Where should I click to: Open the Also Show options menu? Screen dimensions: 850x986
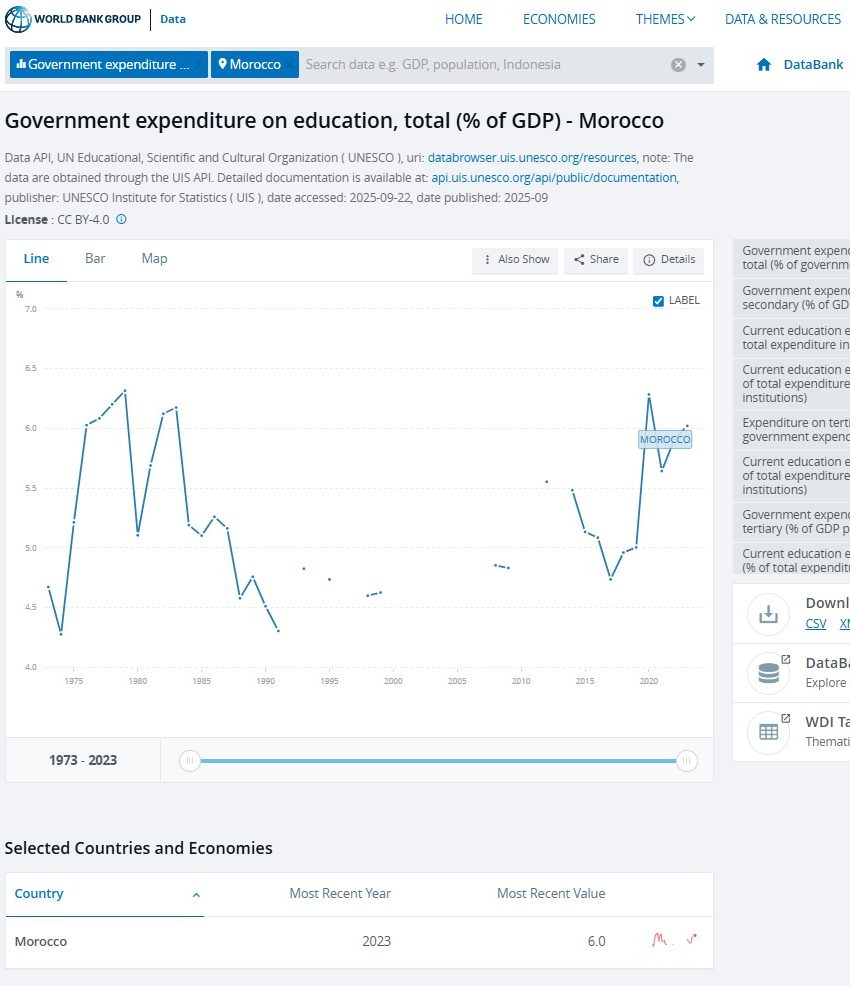515,260
